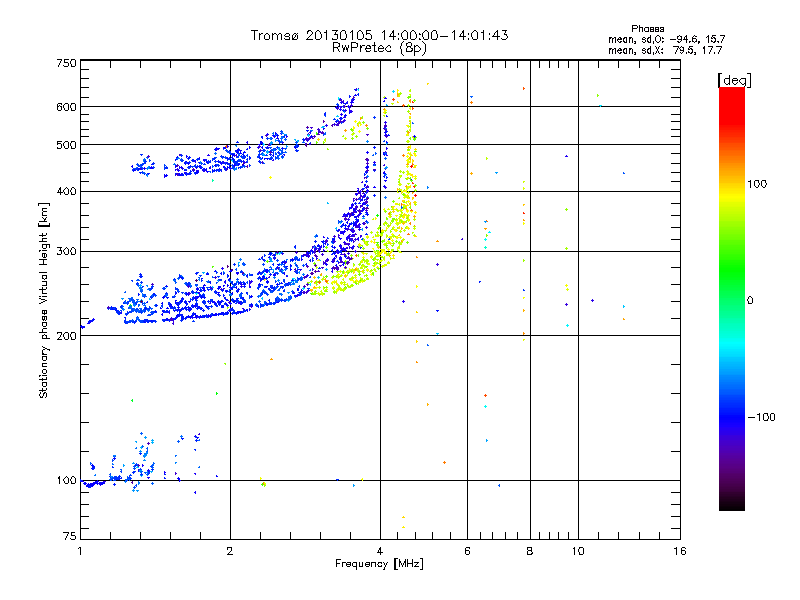Click the x-axis tick label '10'
Viewport: 800px width, 600px height.
click(578, 551)
